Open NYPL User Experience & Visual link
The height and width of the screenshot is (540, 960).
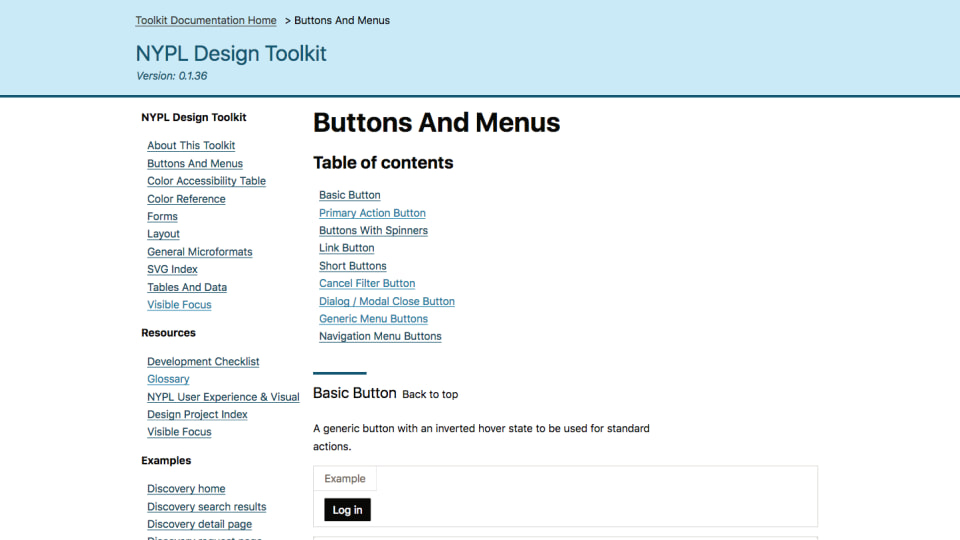tap(223, 397)
